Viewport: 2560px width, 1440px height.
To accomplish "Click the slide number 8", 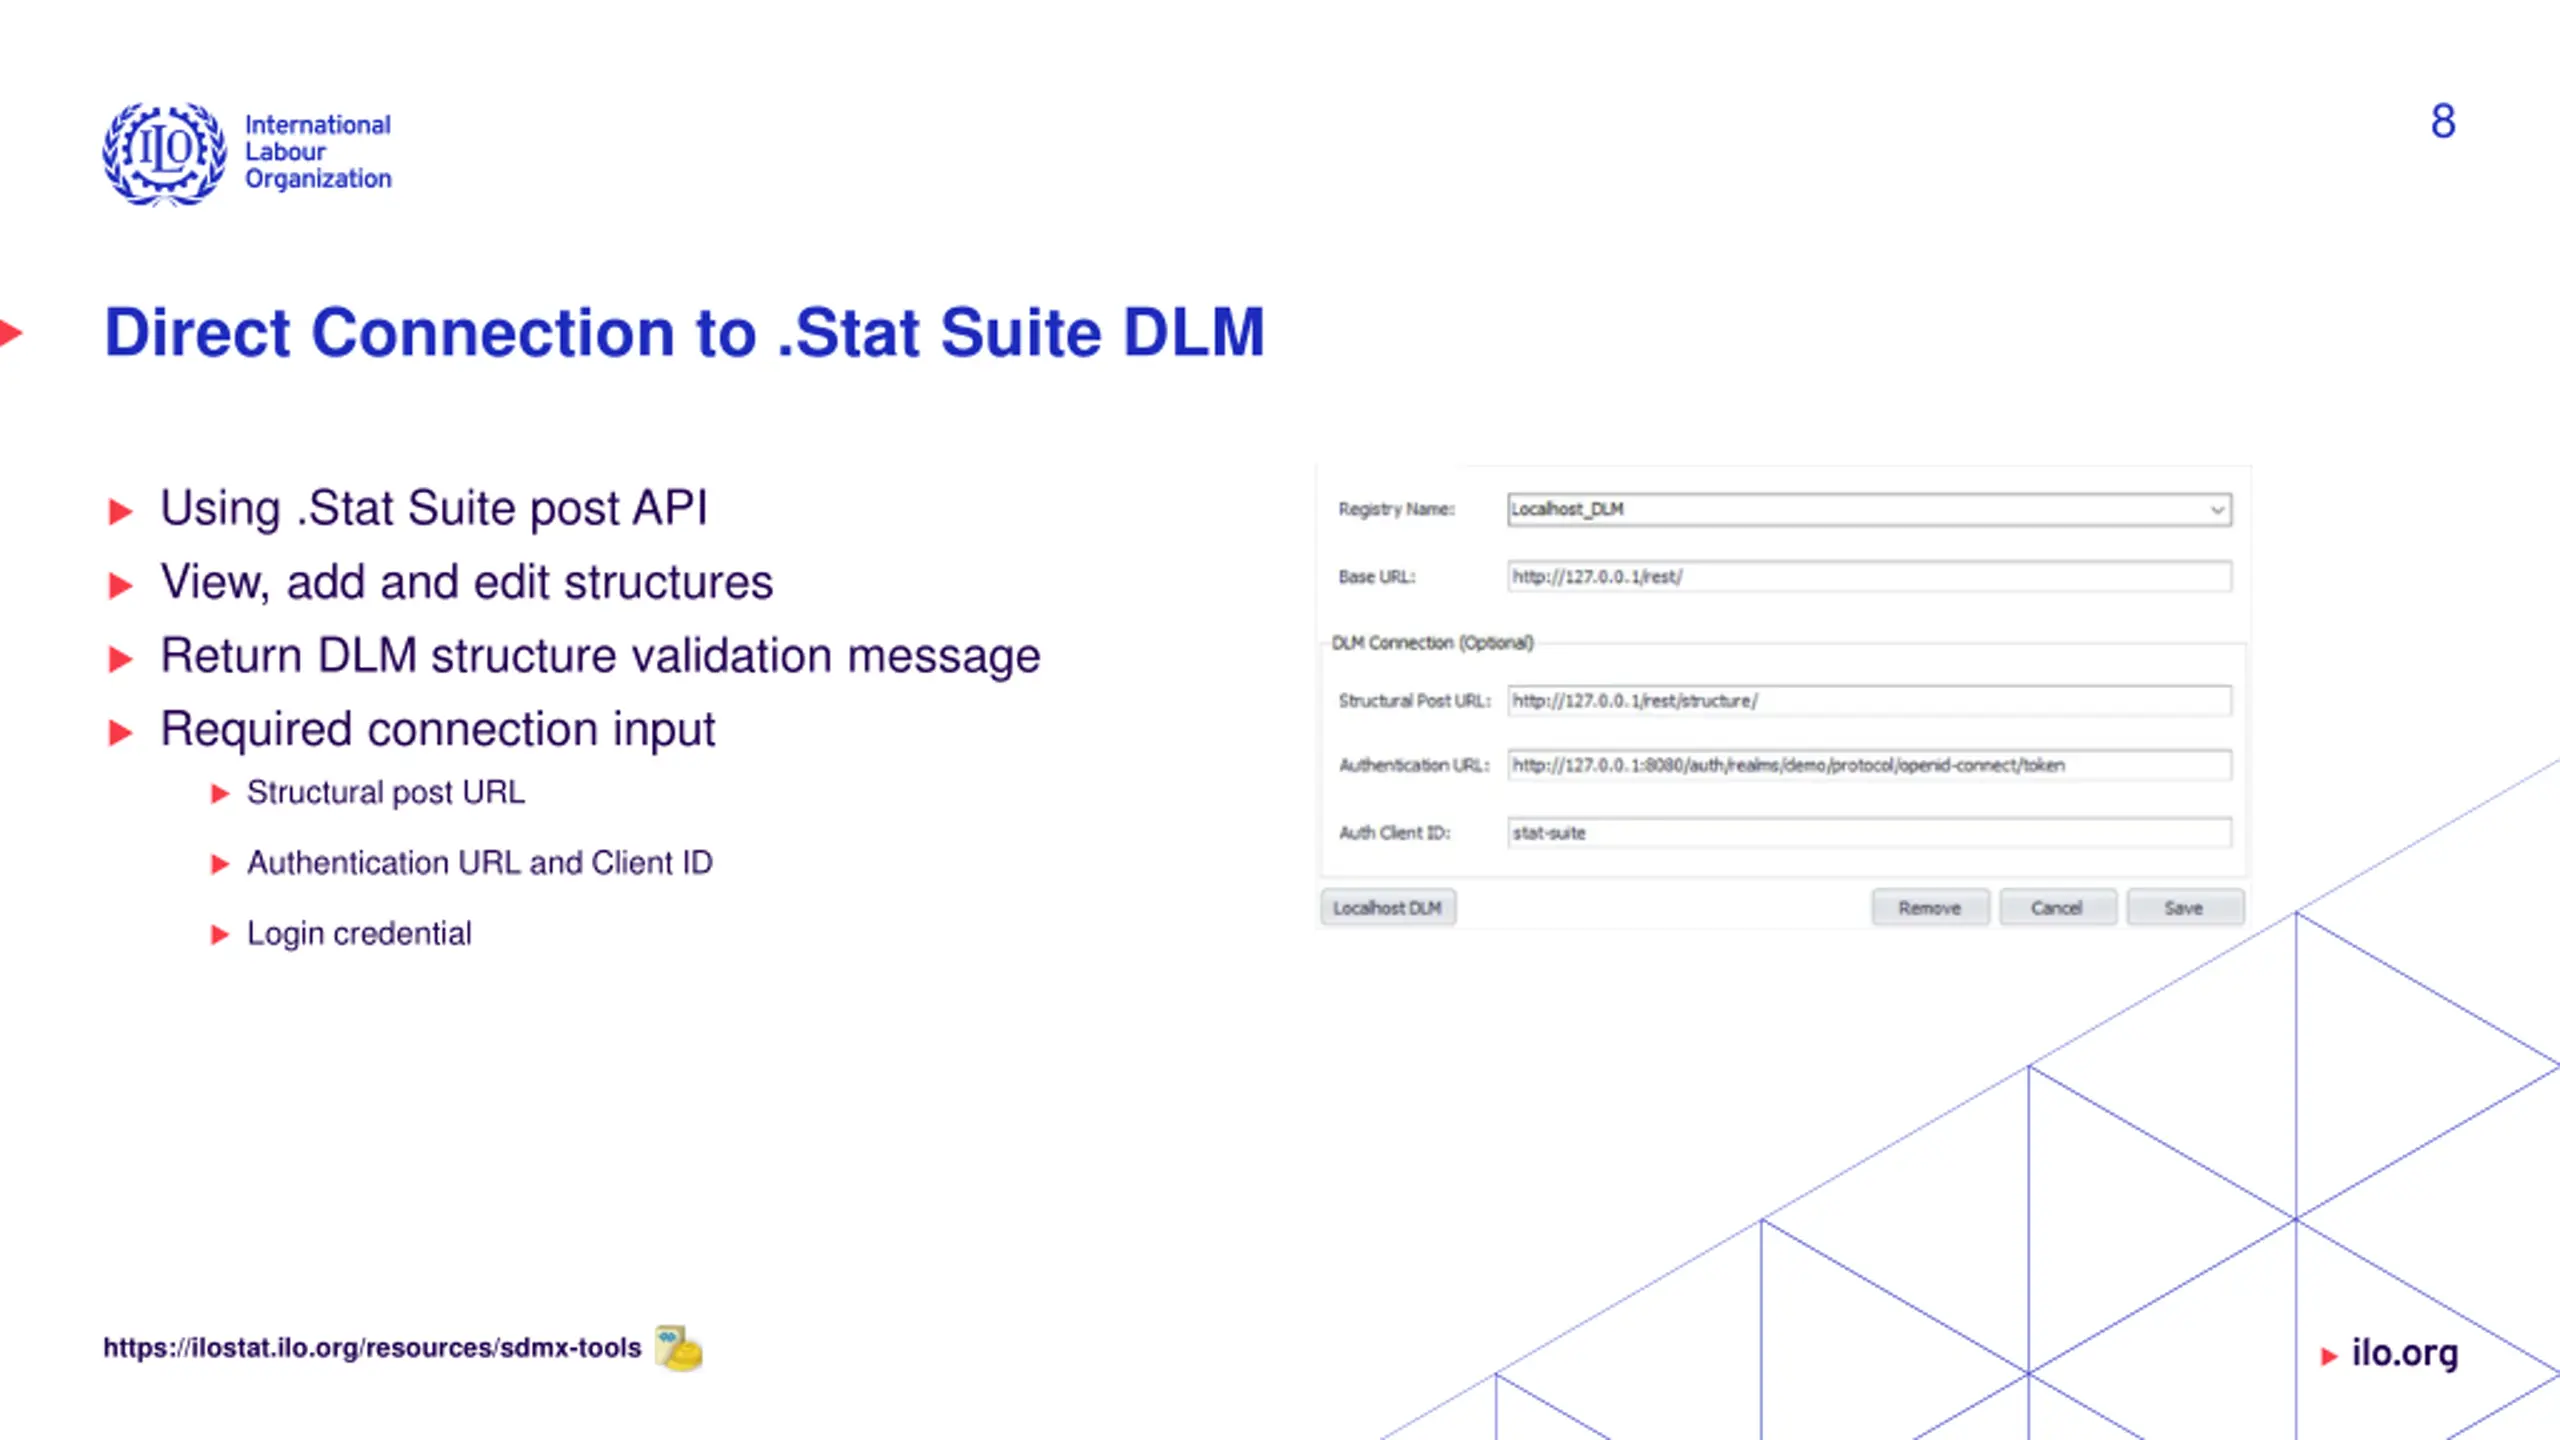I will pos(2443,122).
